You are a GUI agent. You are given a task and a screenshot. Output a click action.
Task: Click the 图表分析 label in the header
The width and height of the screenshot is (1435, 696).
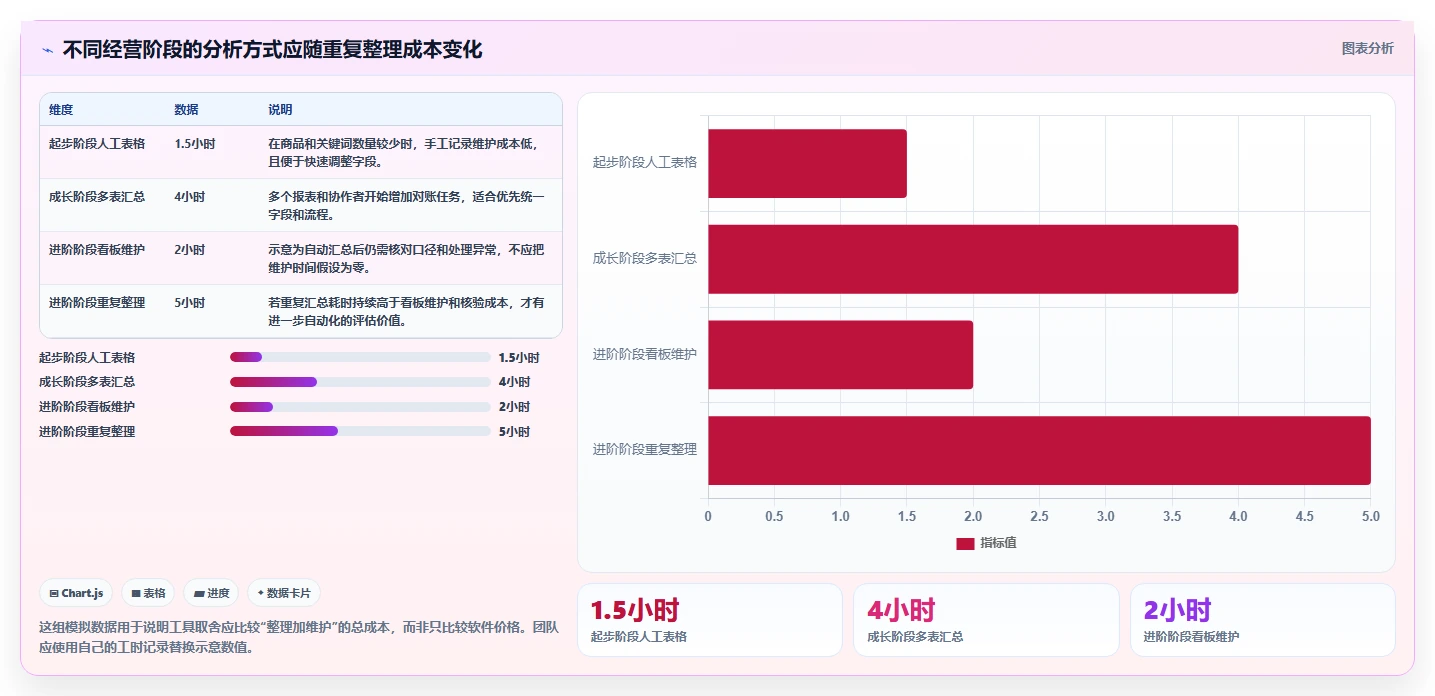pyautogui.click(x=1367, y=48)
